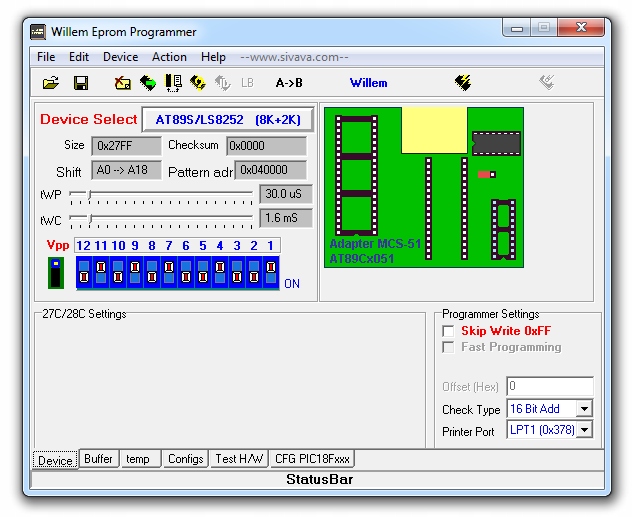Click the Checksum field 0x0000
Screen dimensions: 633x517
266,146
